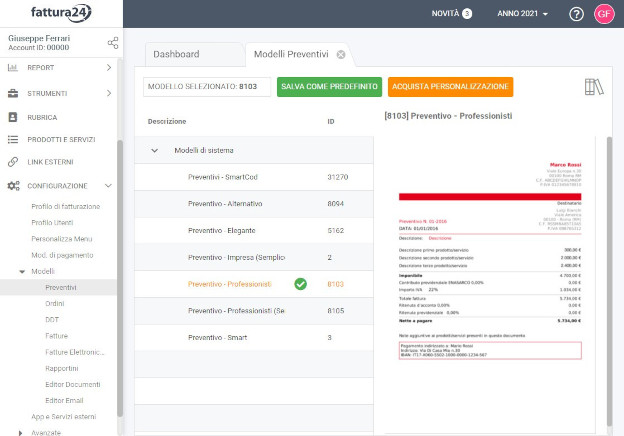Viewport: 624px width, 436px height.
Task: Click the Strumenti briefcase icon
Action: 13,93
